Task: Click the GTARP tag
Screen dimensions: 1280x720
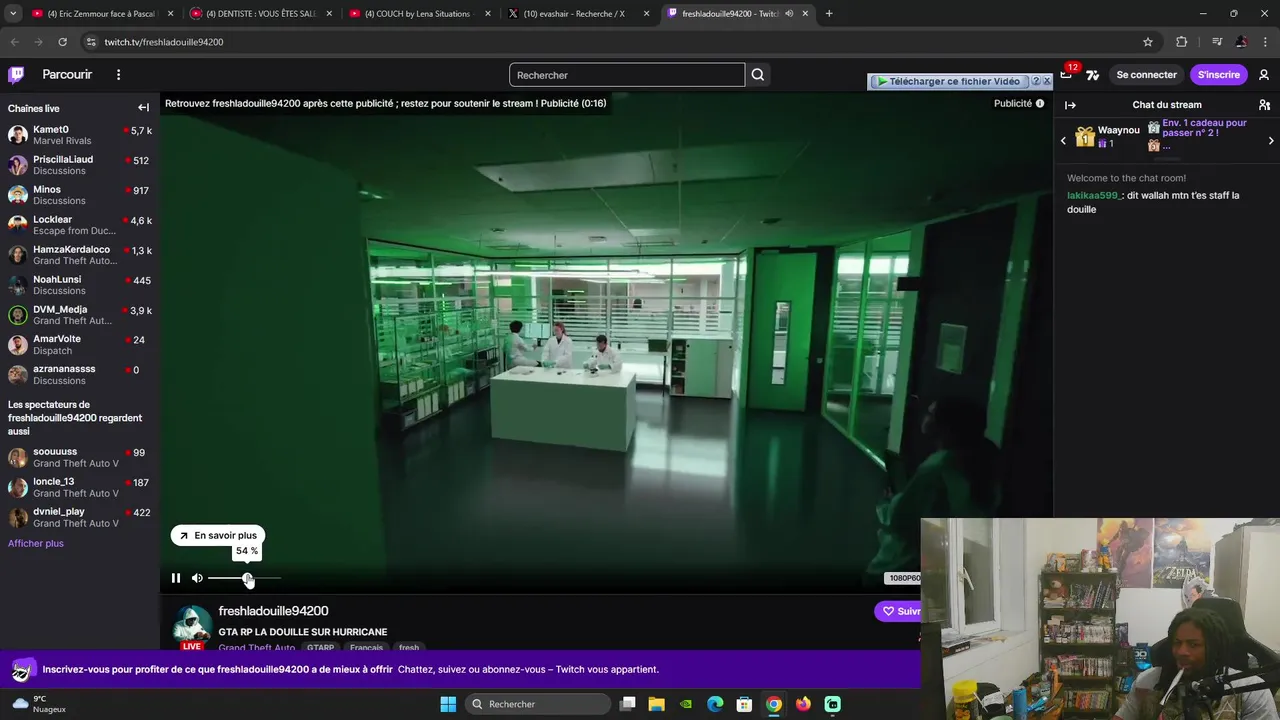Action: point(320,647)
